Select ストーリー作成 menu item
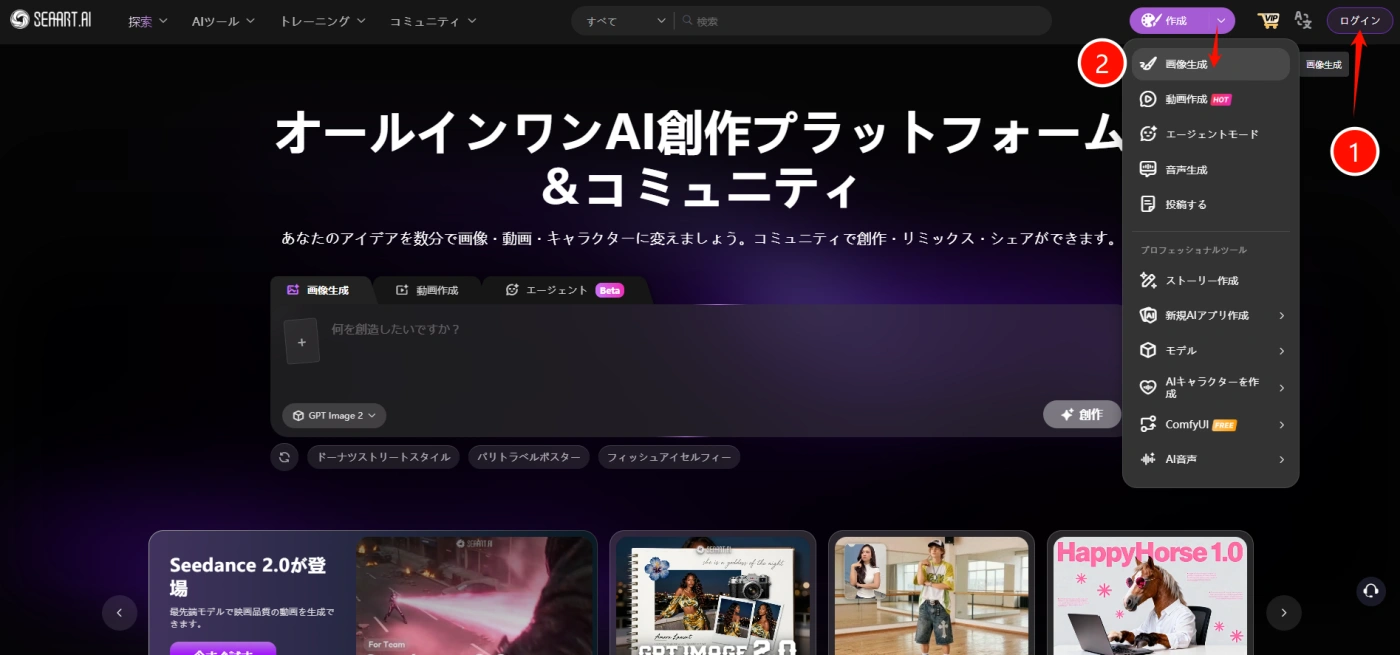The height and width of the screenshot is (655, 1400). coord(1211,280)
